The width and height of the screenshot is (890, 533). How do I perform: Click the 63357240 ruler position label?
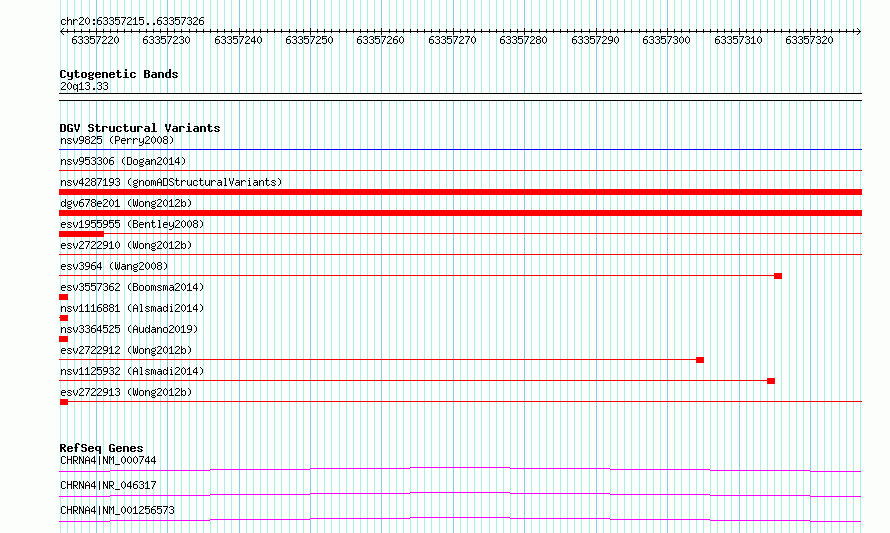238,40
